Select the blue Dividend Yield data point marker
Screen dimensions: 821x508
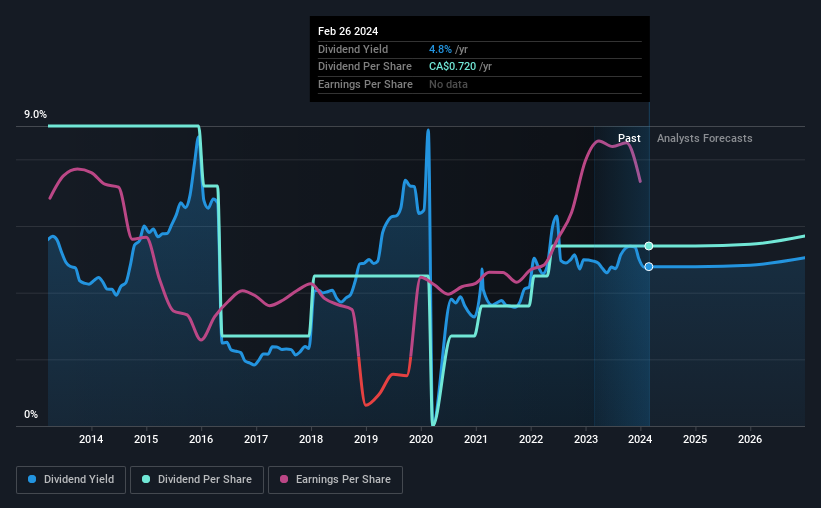649,267
